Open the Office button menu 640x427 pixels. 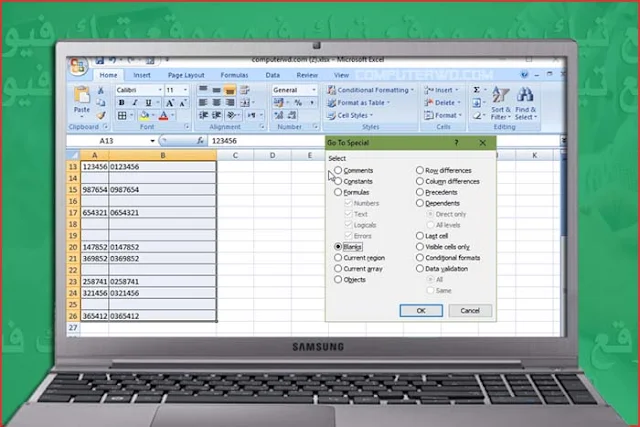pos(78,66)
